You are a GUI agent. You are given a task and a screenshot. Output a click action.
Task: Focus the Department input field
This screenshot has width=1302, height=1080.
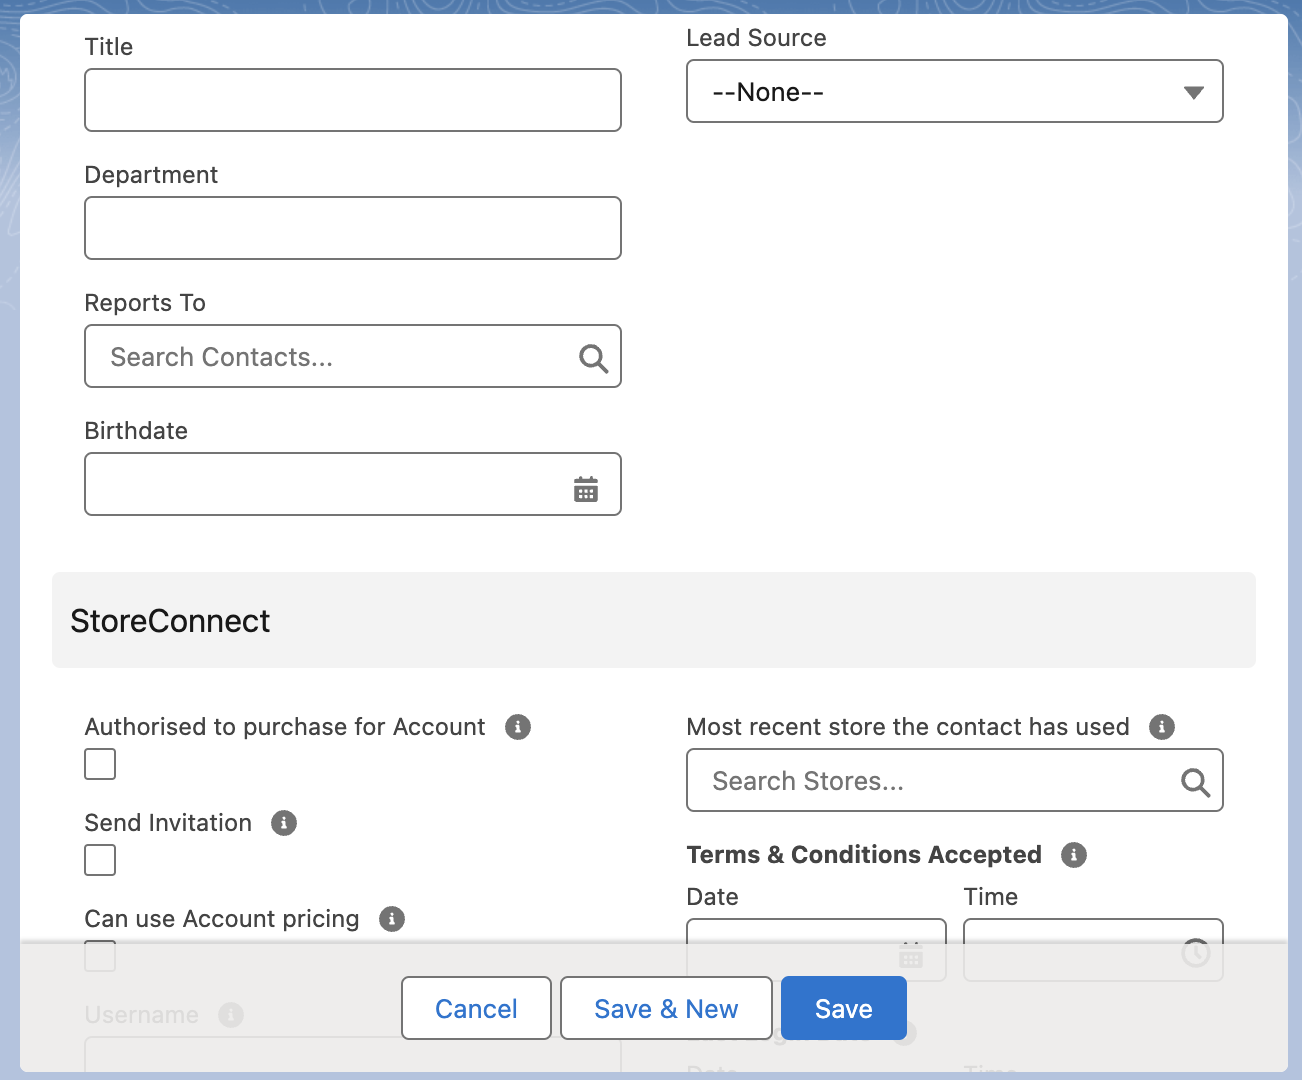tap(353, 228)
